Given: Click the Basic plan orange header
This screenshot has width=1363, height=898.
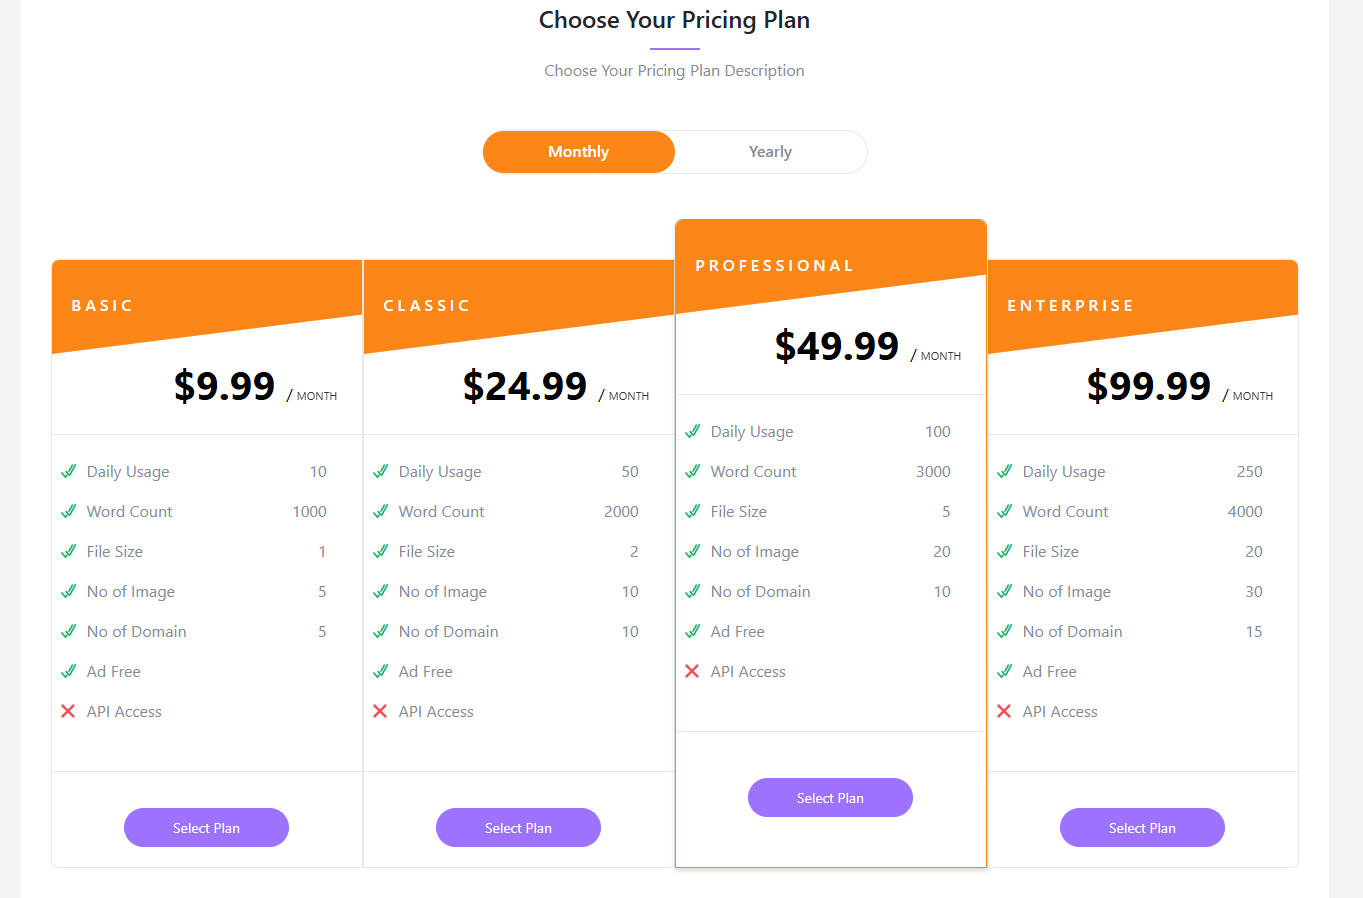Looking at the screenshot, I should tap(102, 305).
